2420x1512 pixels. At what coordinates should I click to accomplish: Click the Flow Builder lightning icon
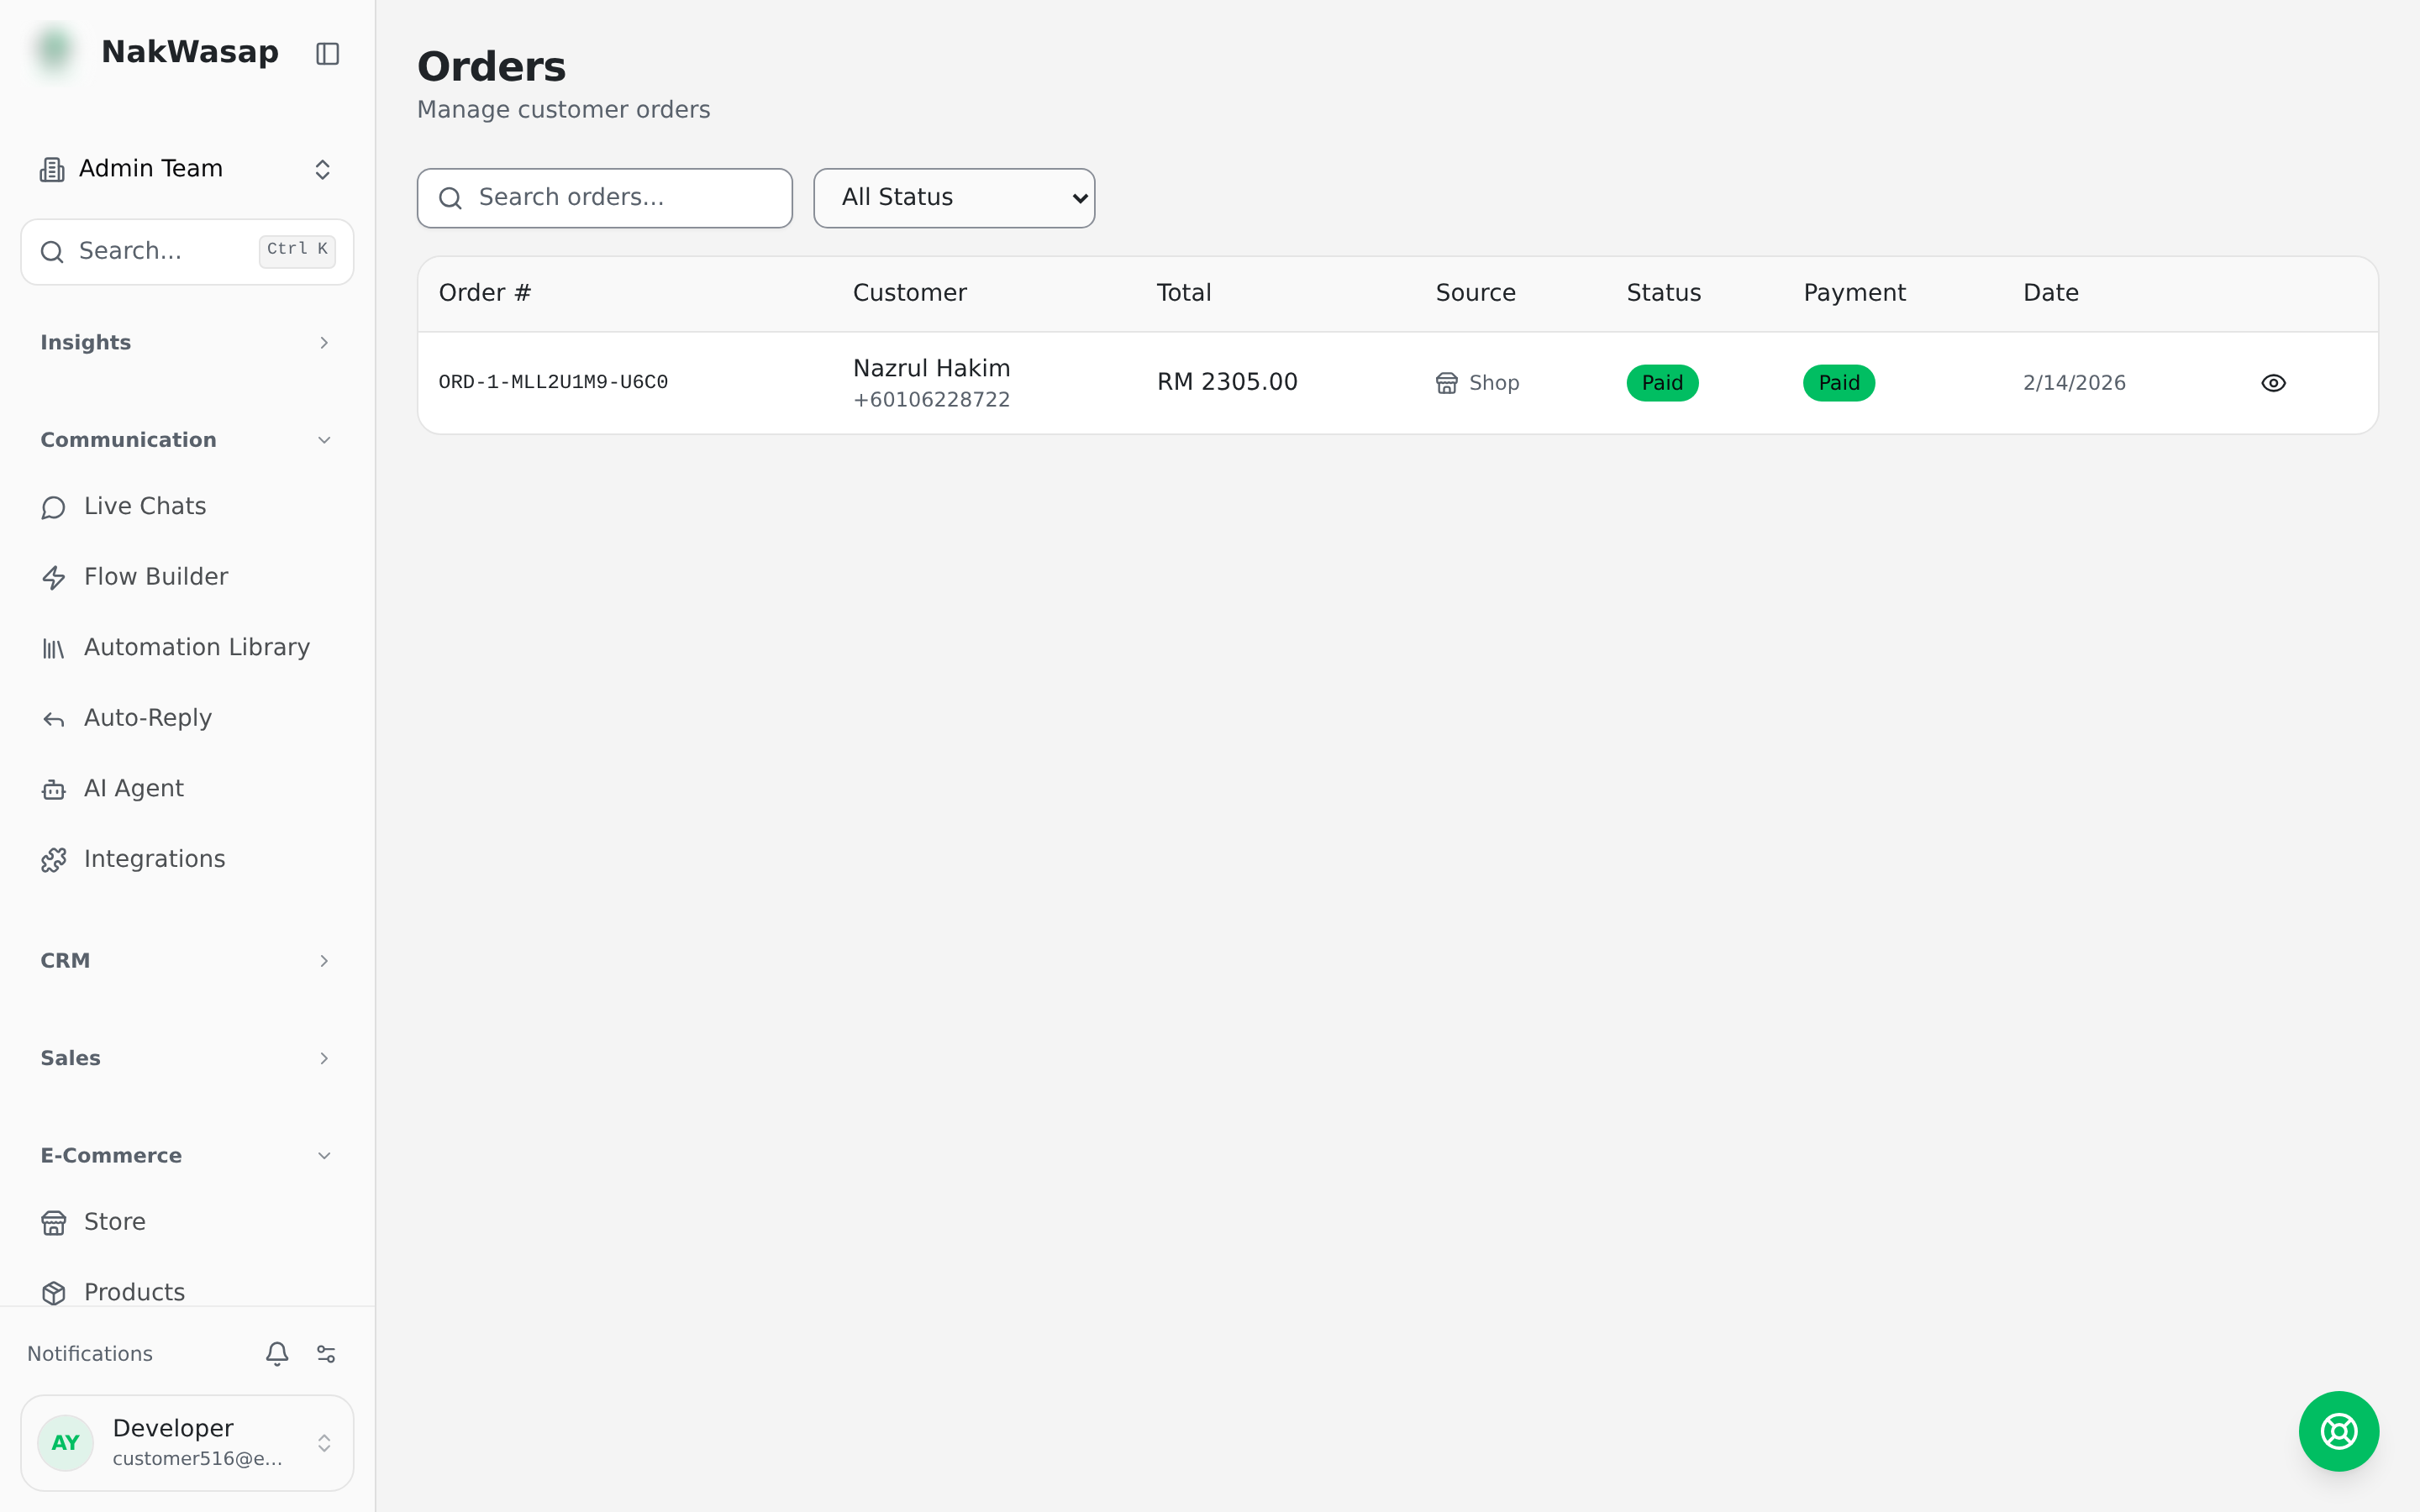(54, 578)
